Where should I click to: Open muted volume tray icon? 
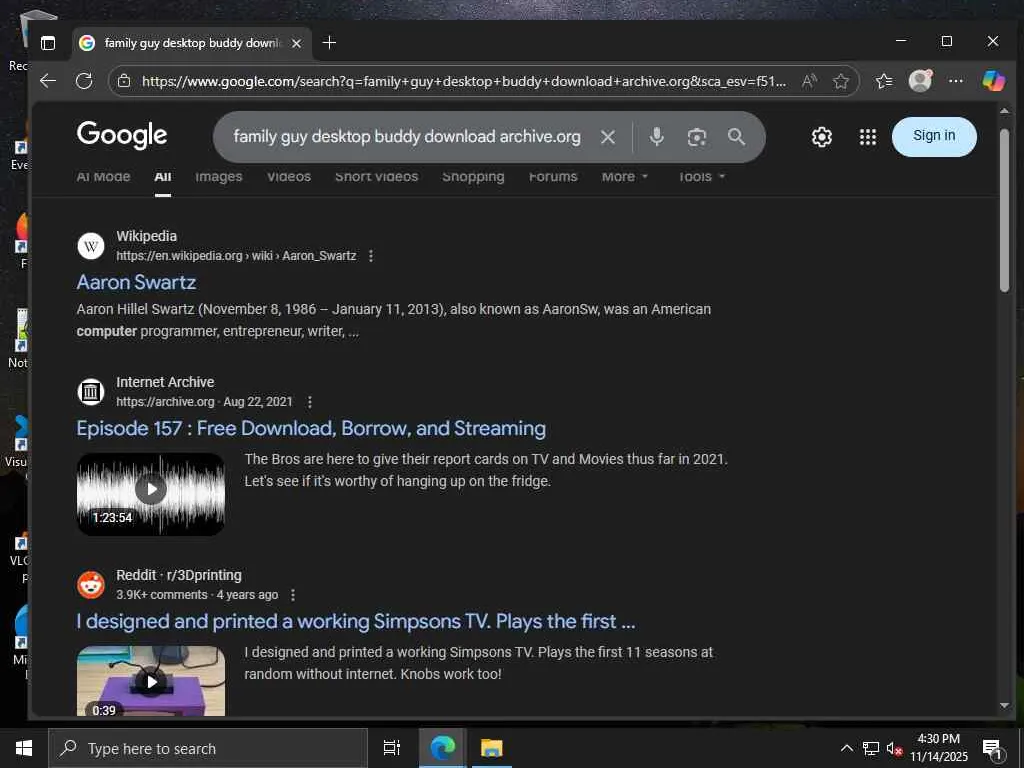(x=894, y=748)
